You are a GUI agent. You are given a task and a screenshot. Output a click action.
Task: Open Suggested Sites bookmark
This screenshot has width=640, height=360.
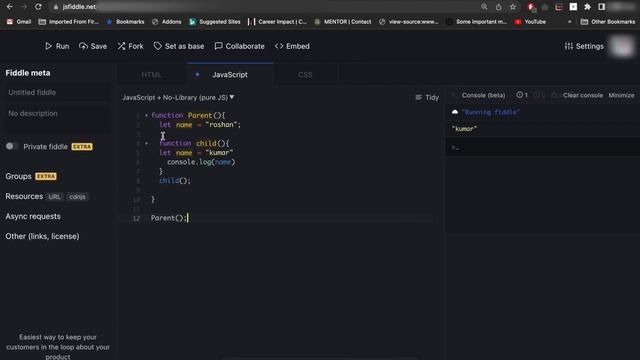215,22
